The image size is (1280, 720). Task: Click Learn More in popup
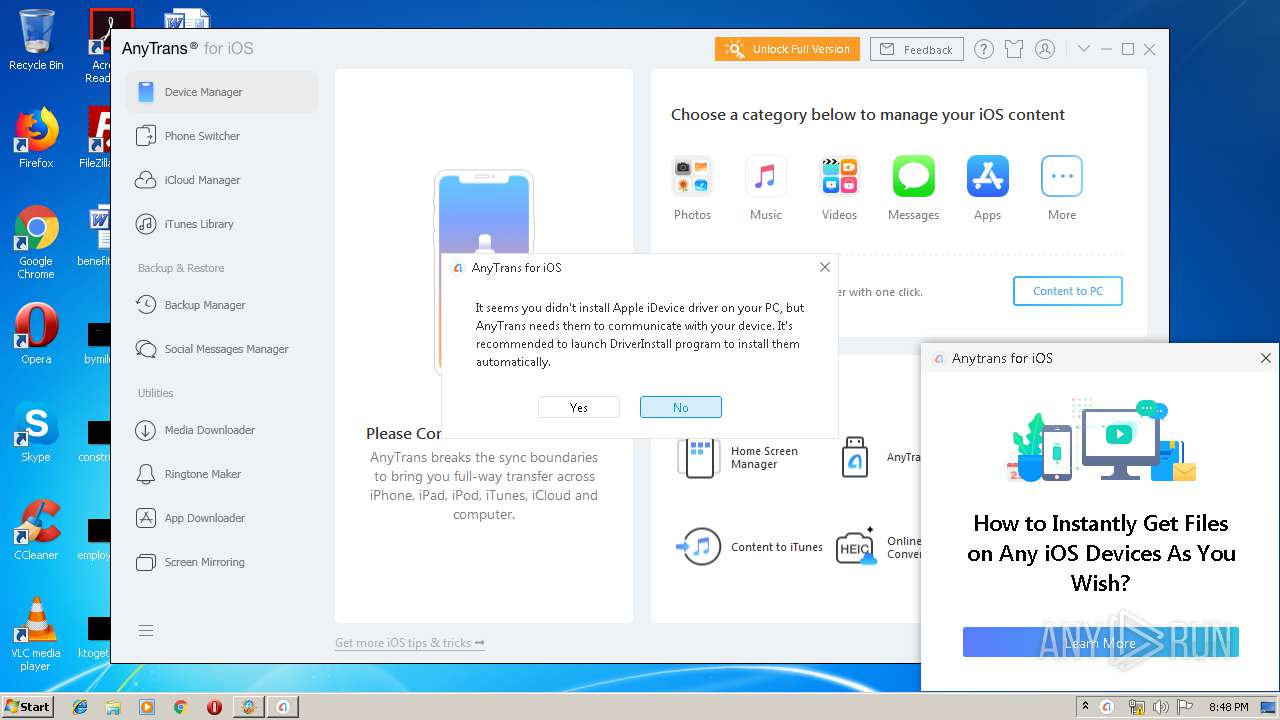point(1101,642)
